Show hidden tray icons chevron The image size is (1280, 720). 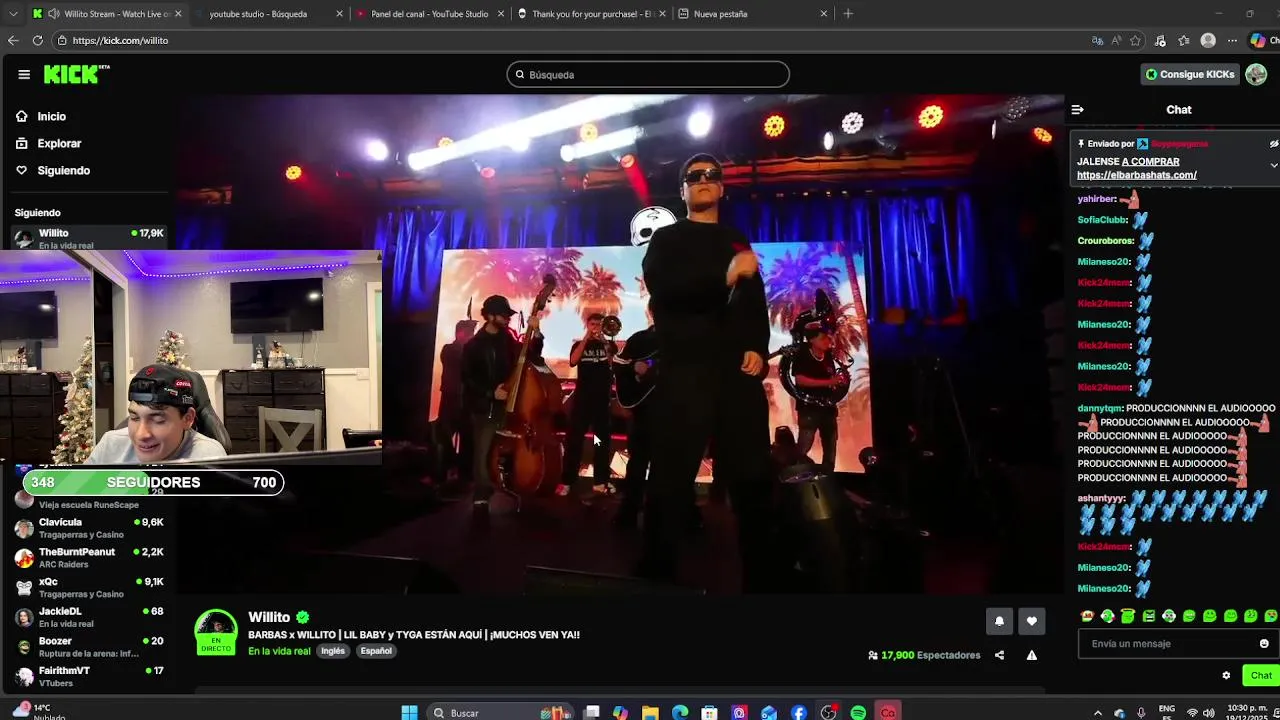[1098, 712]
